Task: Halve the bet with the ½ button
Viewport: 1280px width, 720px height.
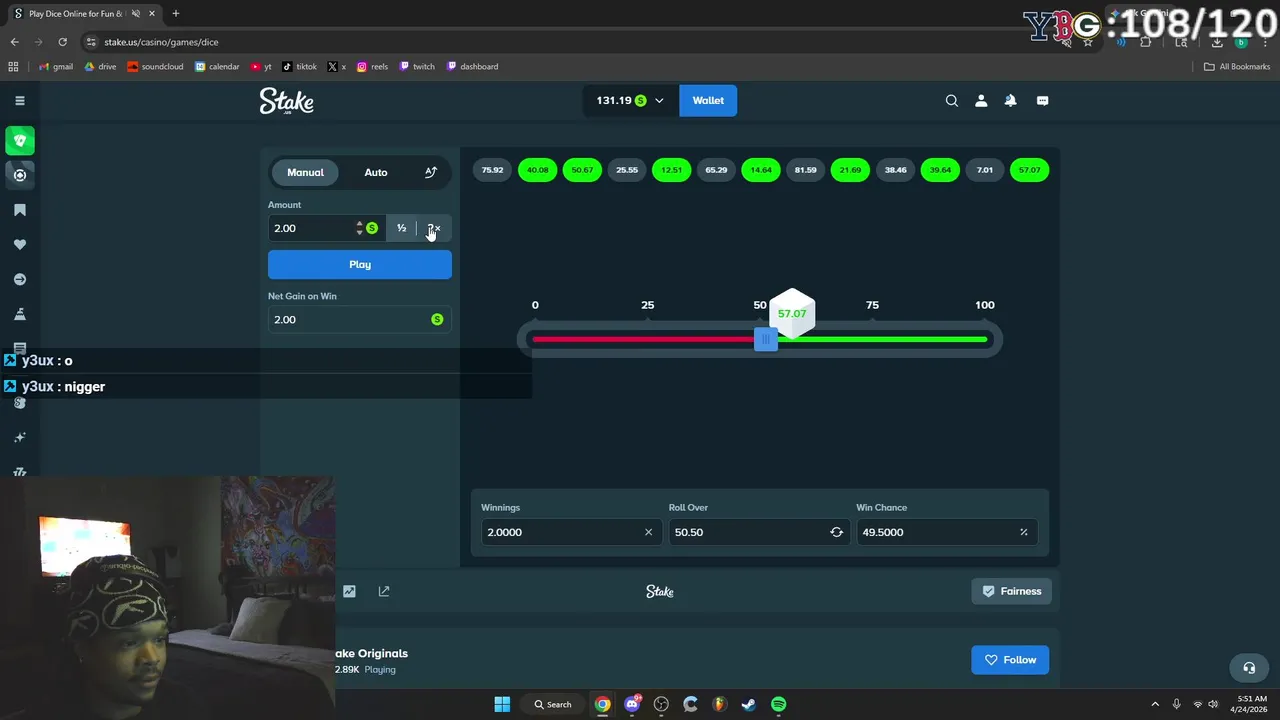Action: point(401,228)
